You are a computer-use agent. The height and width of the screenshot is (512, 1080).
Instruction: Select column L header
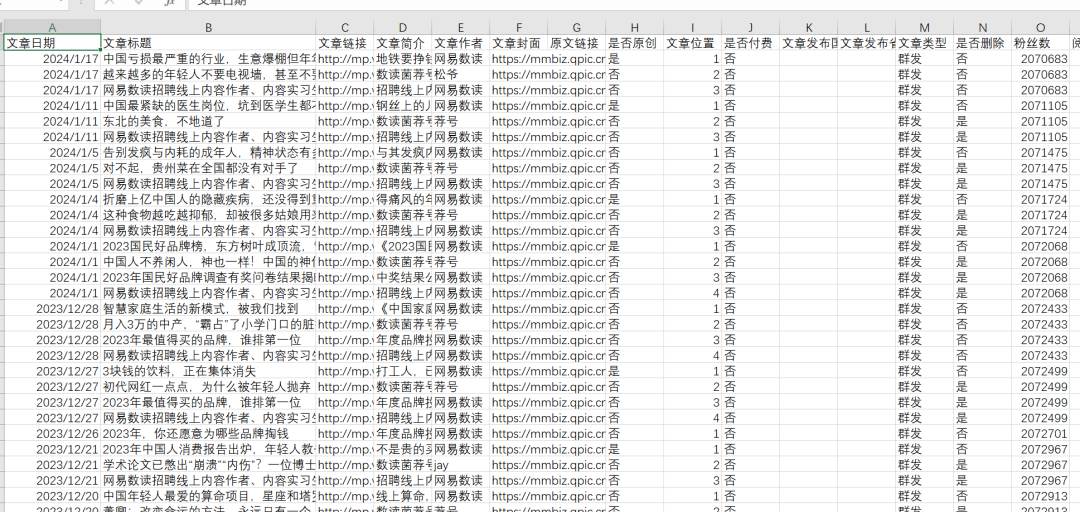[x=866, y=28]
